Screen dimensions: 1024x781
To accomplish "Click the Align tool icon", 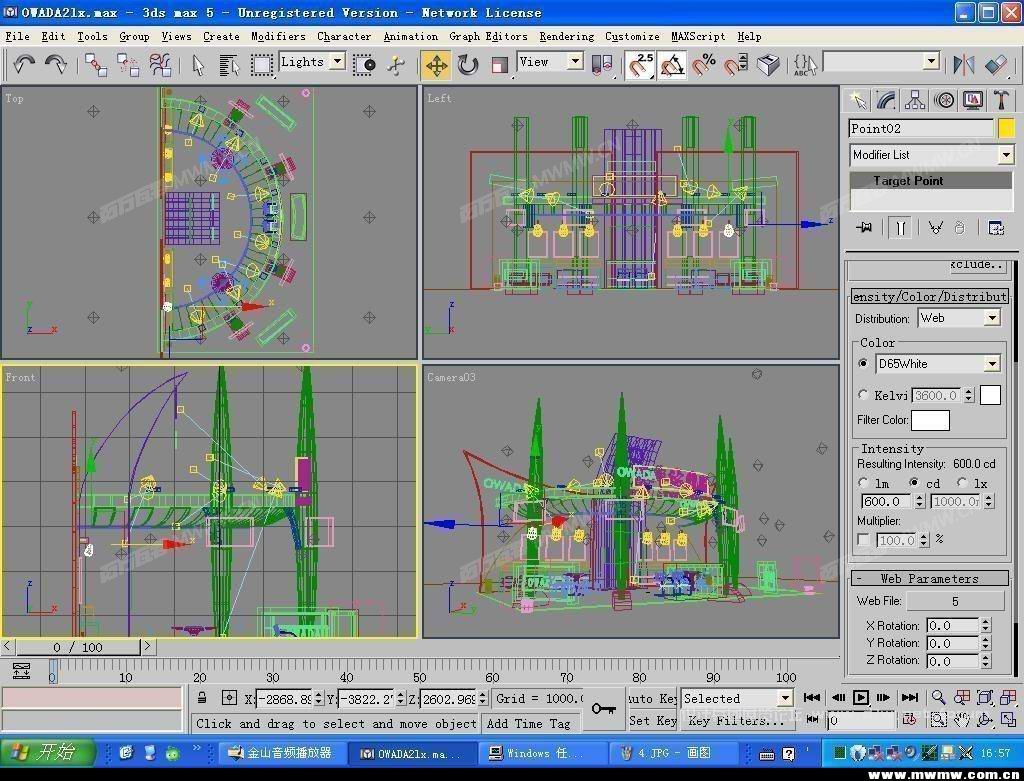I will coord(996,64).
